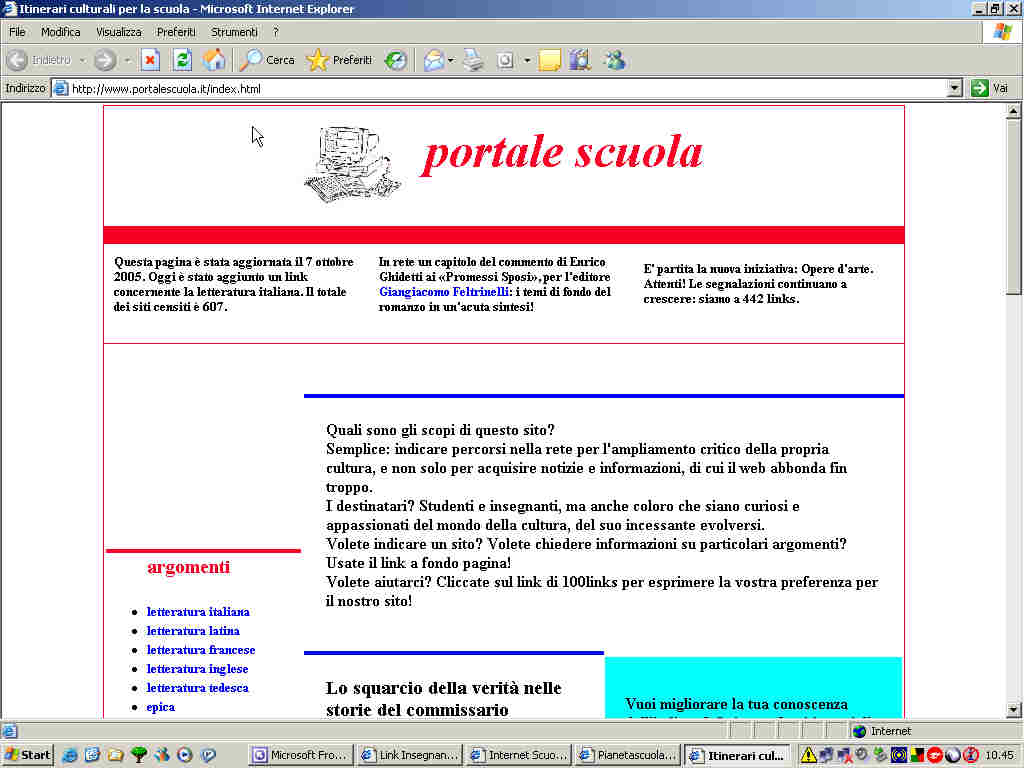
Task: Expand the Indietro back history dropdown
Action: pyautogui.click(x=82, y=60)
